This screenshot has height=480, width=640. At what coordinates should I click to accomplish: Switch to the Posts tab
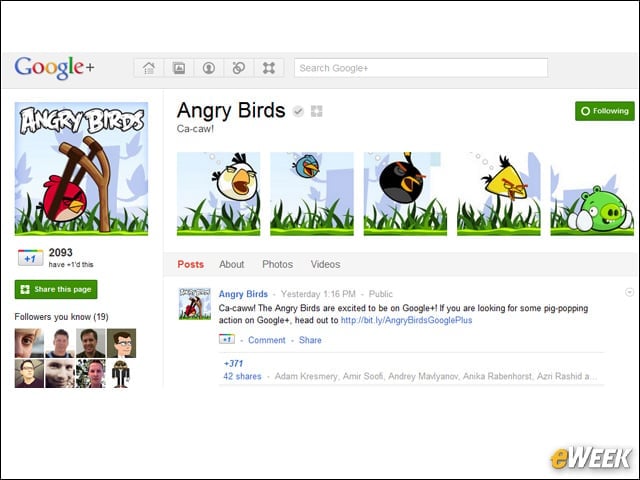coord(191,264)
